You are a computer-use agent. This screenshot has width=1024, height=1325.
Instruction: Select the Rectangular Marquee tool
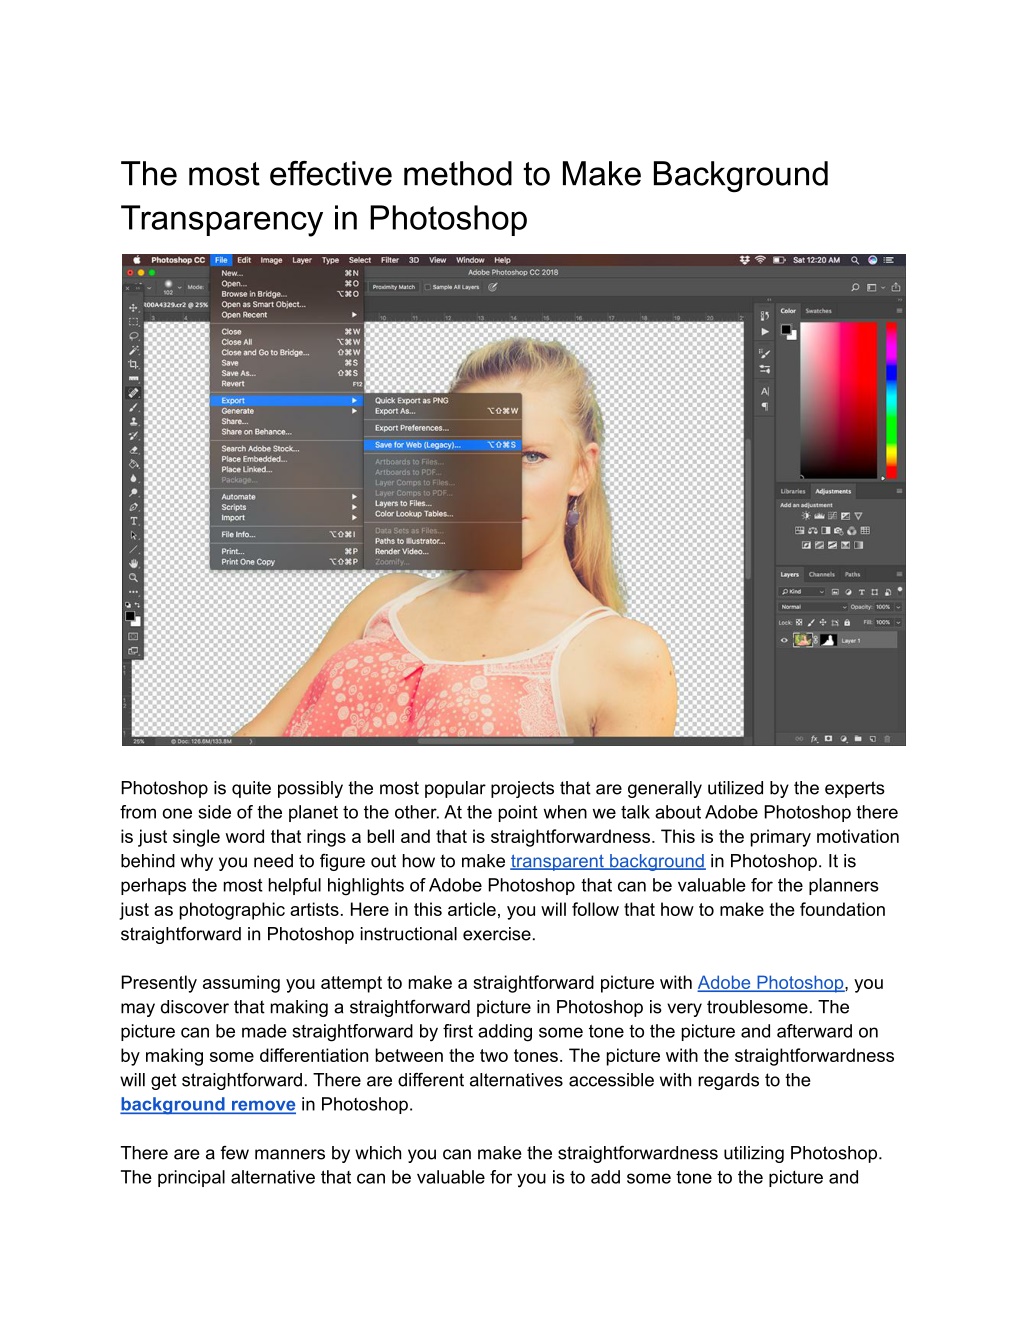click(133, 322)
